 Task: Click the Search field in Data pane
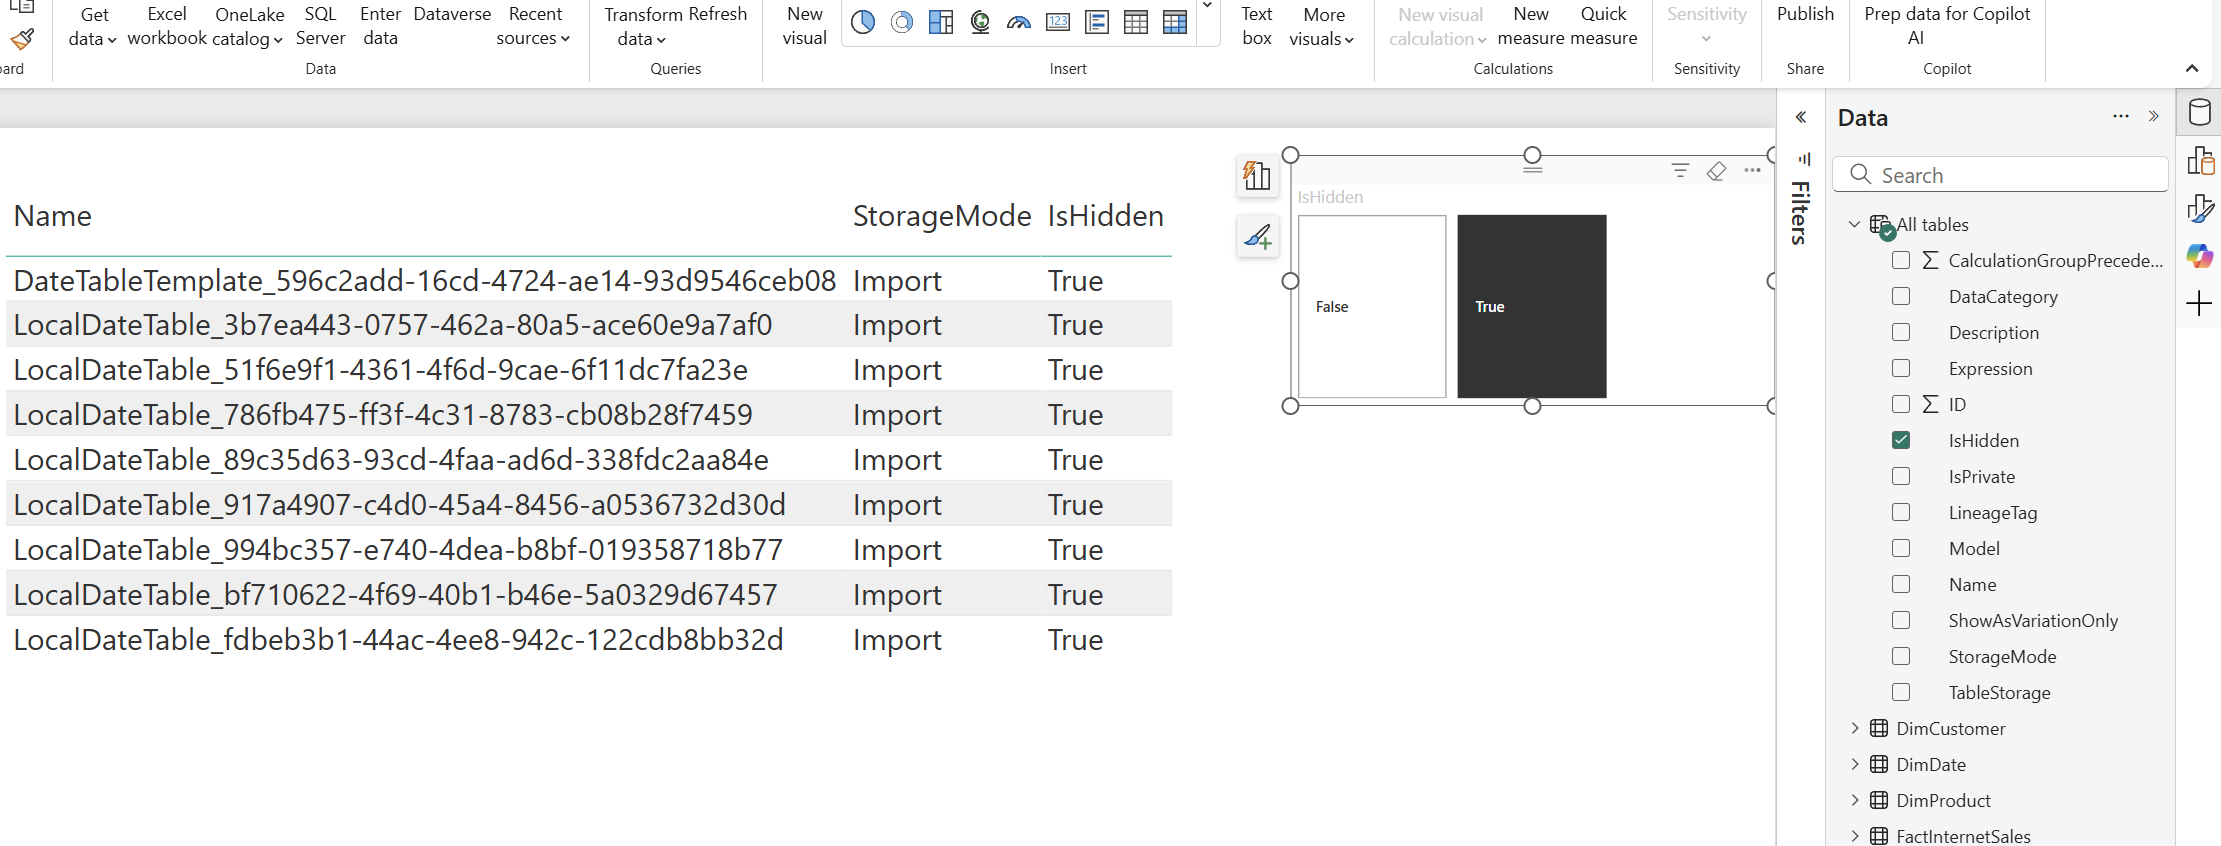(2010, 175)
